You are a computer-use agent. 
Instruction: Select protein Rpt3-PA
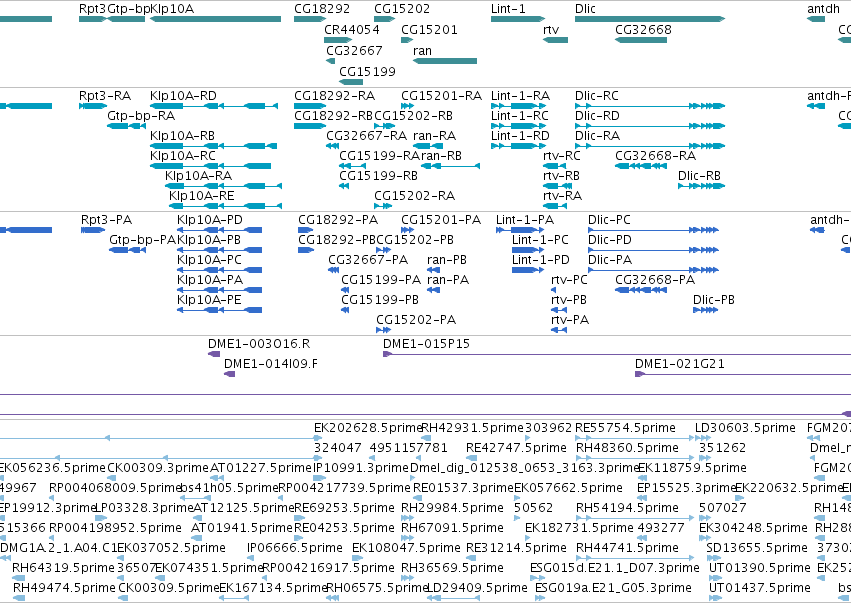click(x=93, y=230)
